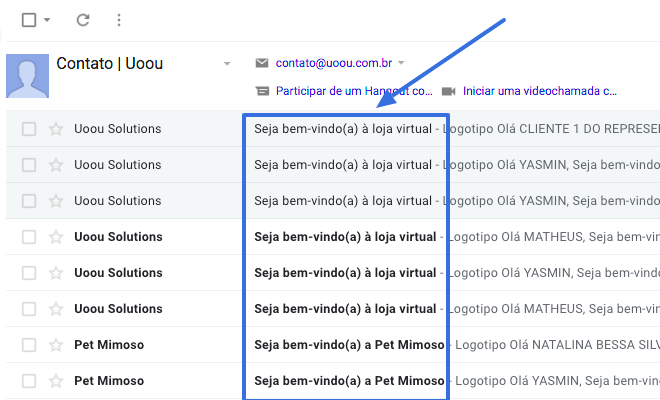This screenshot has height=400, width=660.
Task: Tick the select-all checkbox in toolbar
Action: point(29,20)
